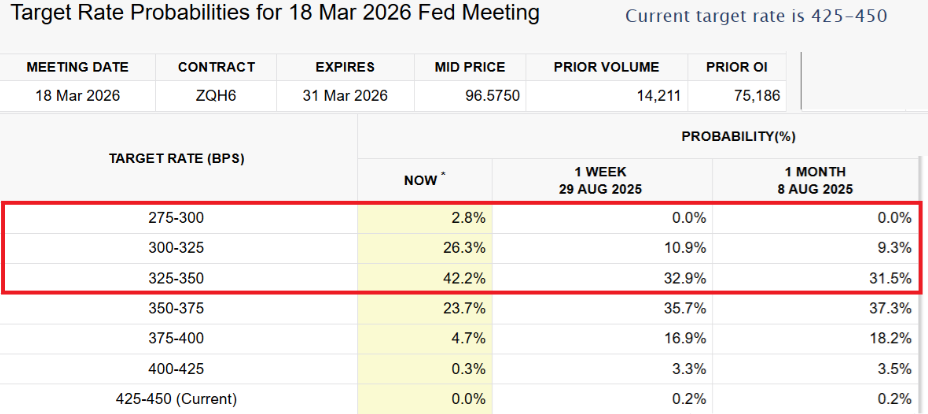
Task: Click the MID PRICE column header
Action: 470,67
